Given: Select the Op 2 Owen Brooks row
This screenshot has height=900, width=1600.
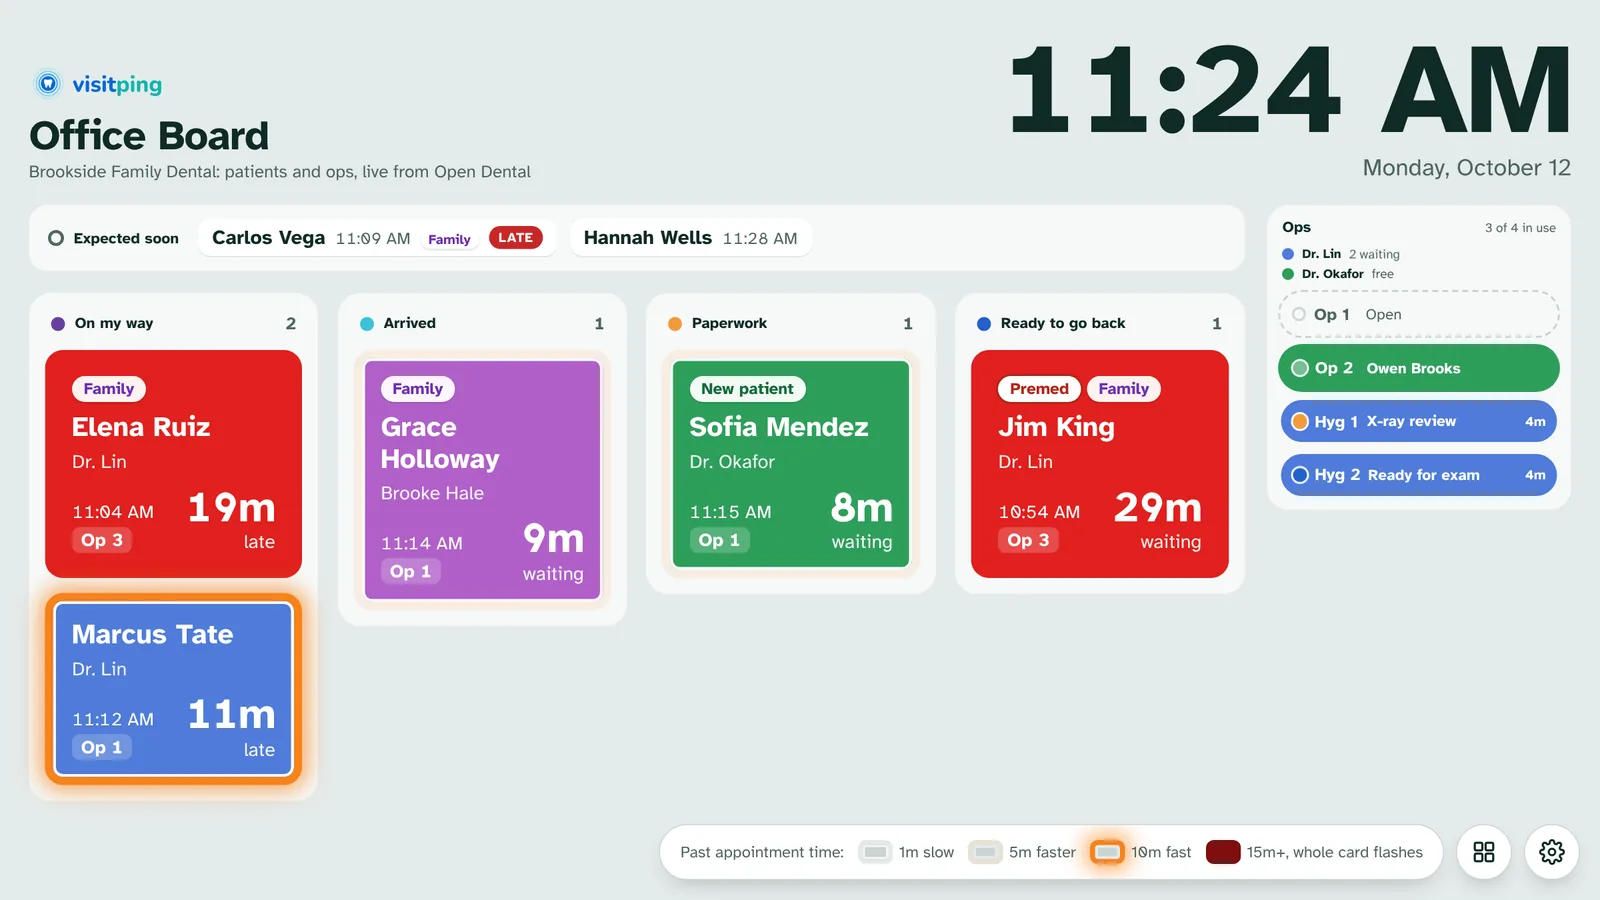Looking at the screenshot, I should point(1419,368).
